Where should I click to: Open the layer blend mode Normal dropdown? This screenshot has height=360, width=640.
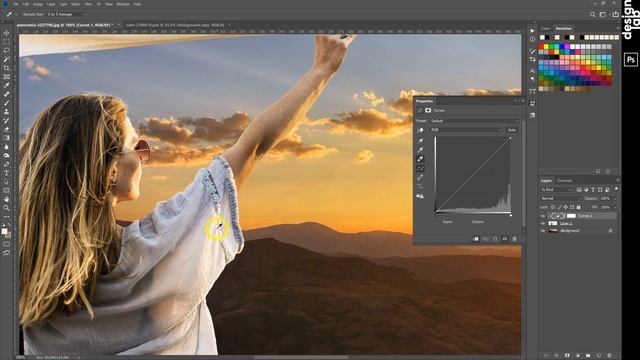[561, 198]
